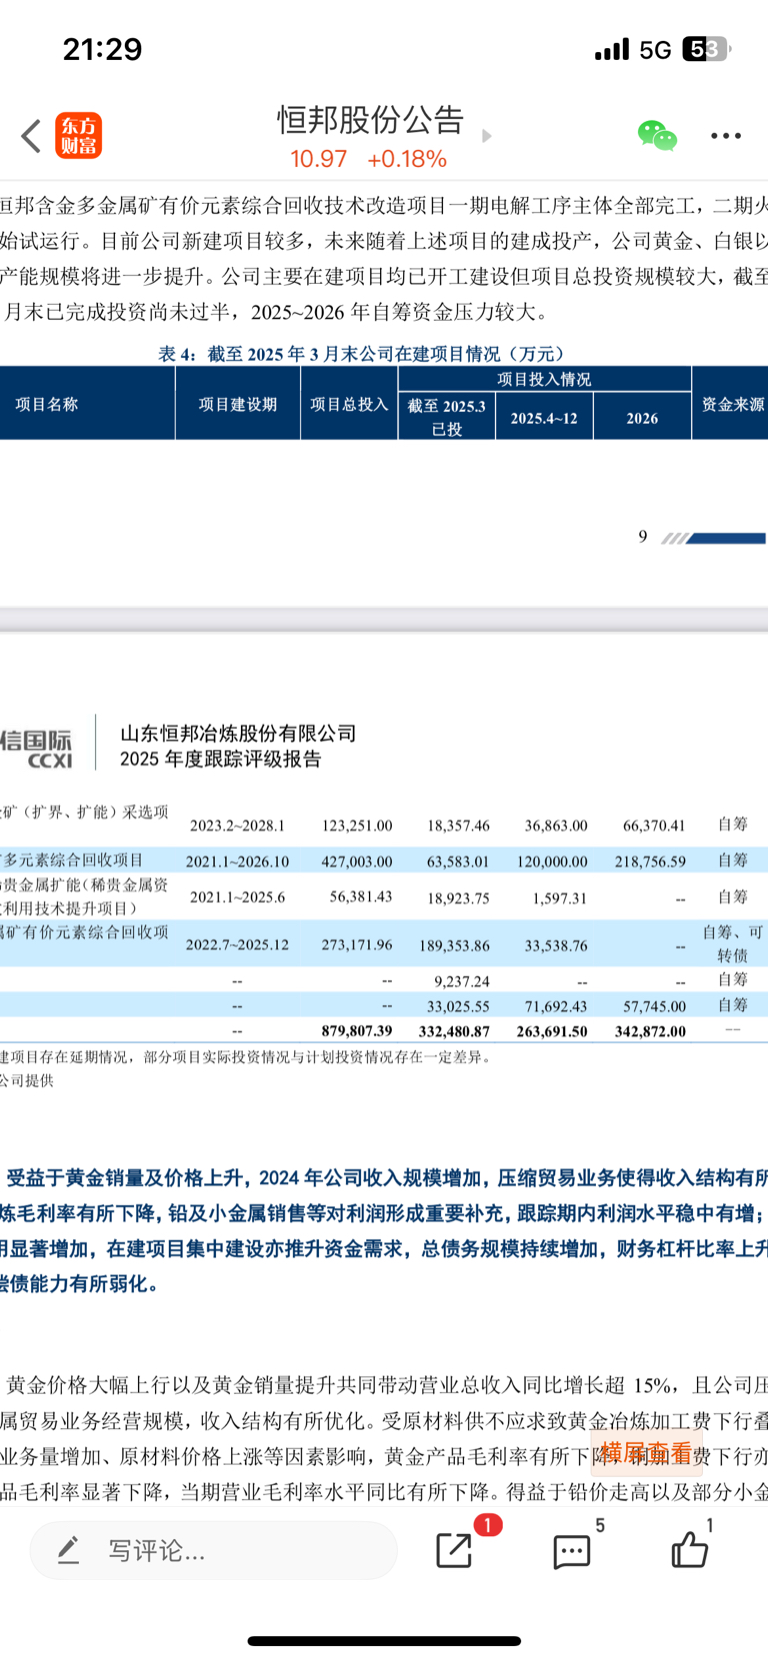Screen dimensions: 768x1663
Task: Open comments icon showing 5
Action: pyautogui.click(x=572, y=1551)
